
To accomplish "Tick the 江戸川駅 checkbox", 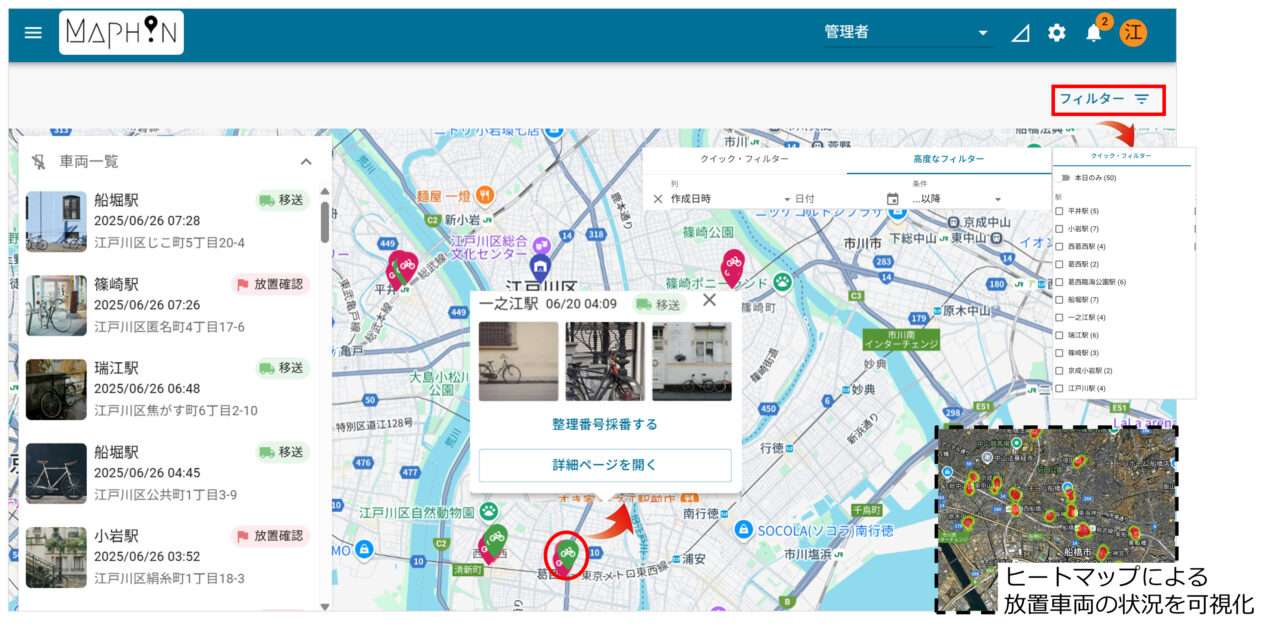I will click(1060, 388).
